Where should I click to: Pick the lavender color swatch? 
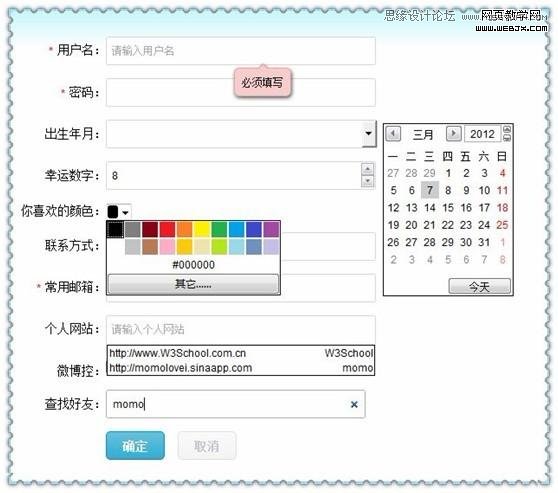tap(271, 247)
